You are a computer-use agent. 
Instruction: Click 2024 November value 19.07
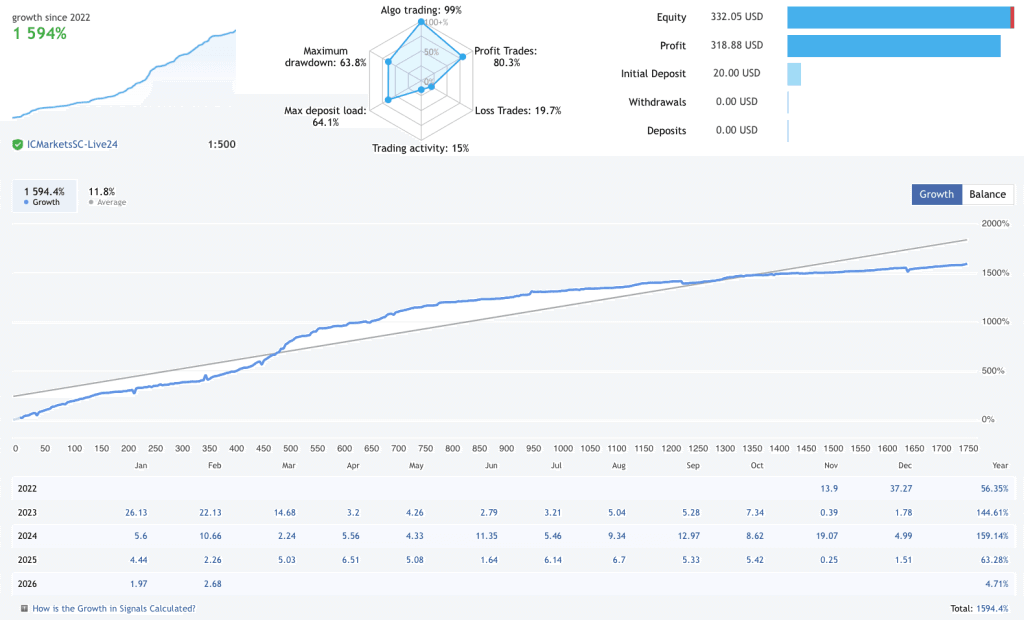click(827, 536)
